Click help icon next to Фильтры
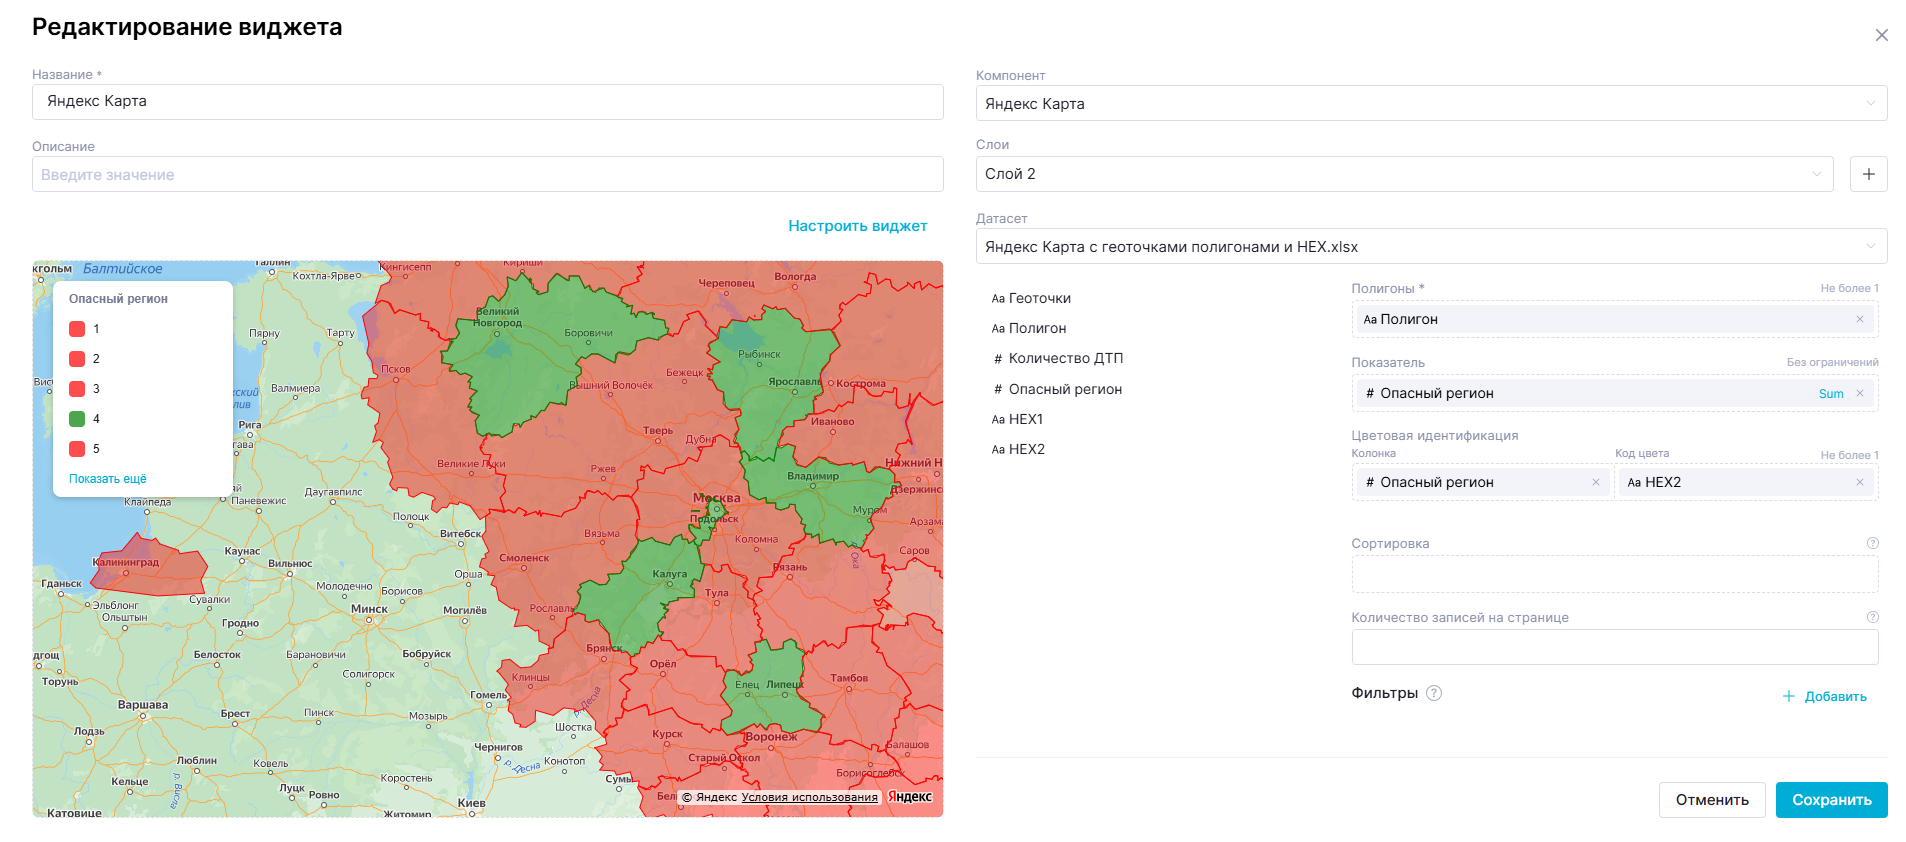Viewport: 1906px width, 842px height. tap(1434, 694)
